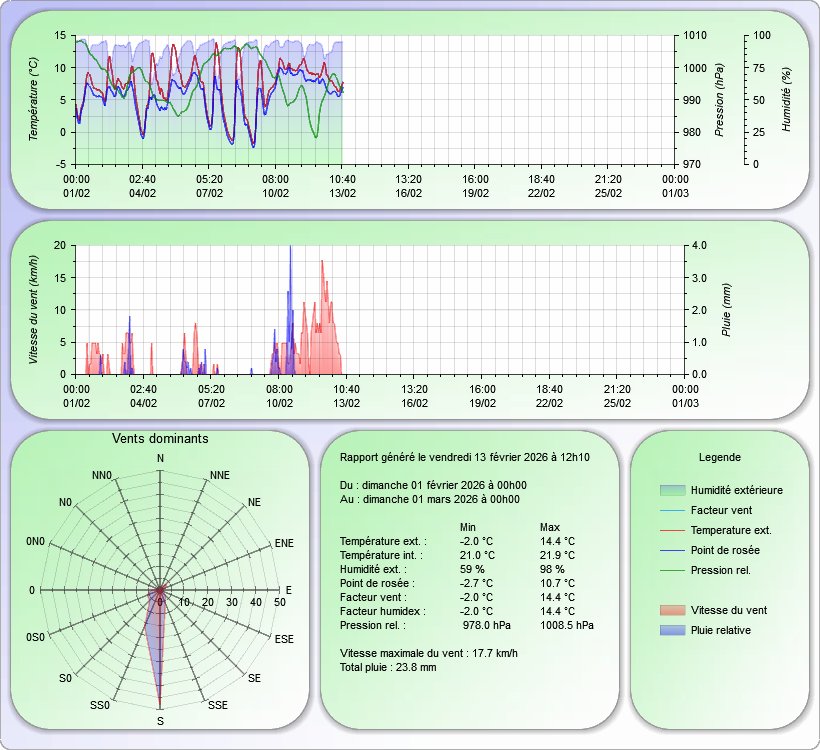820x750 pixels.
Task: Click the Température (°C) axis title
Action: click(x=34, y=98)
